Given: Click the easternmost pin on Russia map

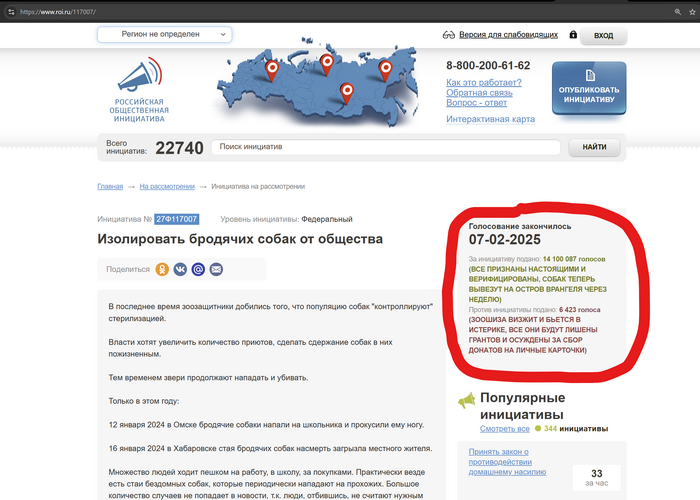Looking at the screenshot, I should [385, 68].
